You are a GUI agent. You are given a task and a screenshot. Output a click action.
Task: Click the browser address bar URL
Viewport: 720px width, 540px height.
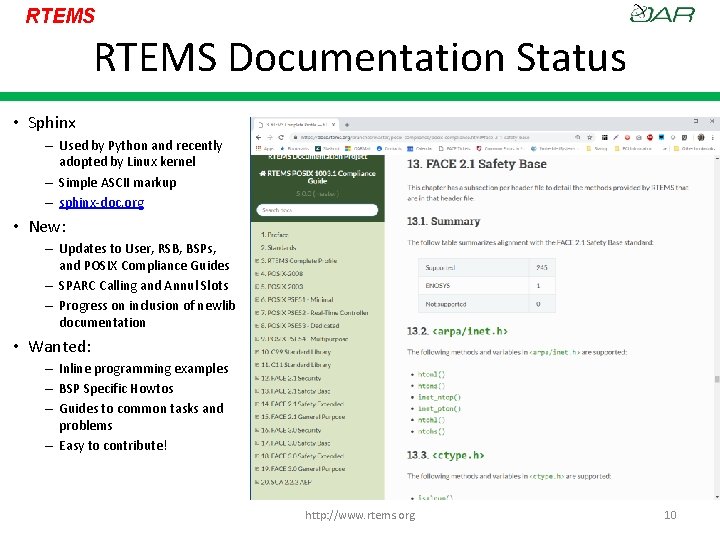(415, 137)
